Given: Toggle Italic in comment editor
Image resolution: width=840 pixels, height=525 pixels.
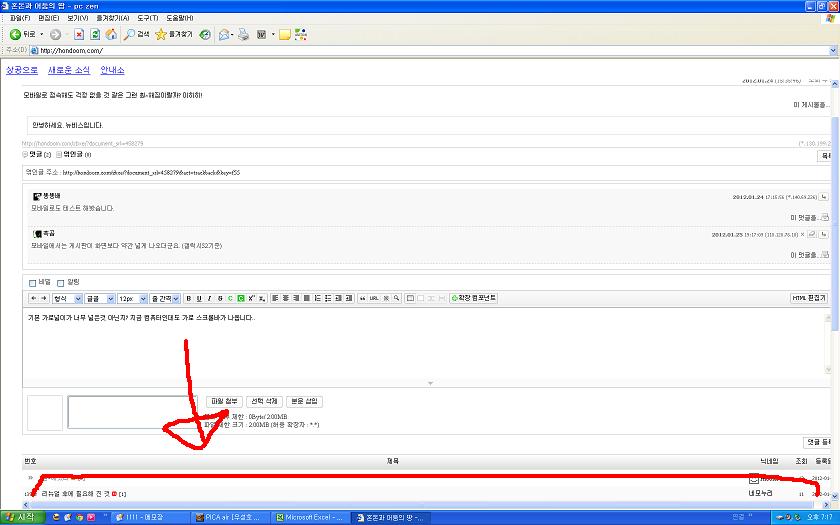Looking at the screenshot, I should [209, 298].
